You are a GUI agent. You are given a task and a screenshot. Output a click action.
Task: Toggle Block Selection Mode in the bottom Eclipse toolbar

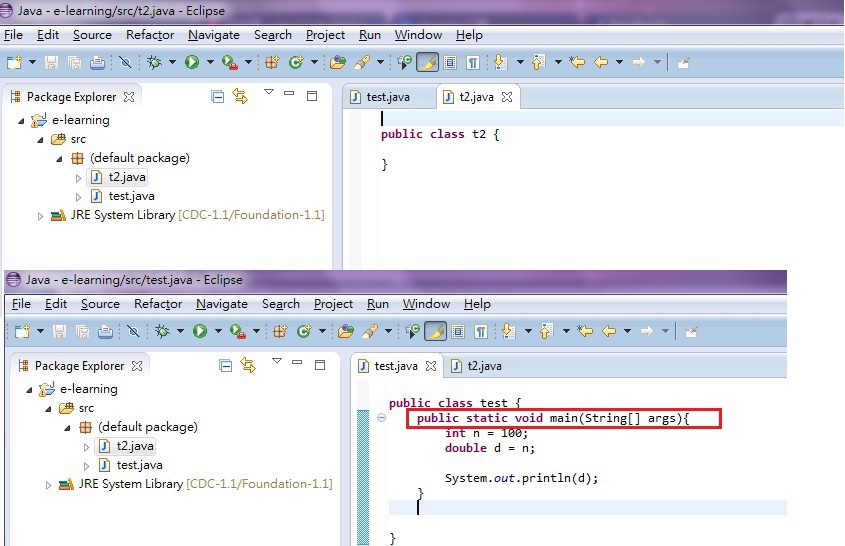pos(458,331)
